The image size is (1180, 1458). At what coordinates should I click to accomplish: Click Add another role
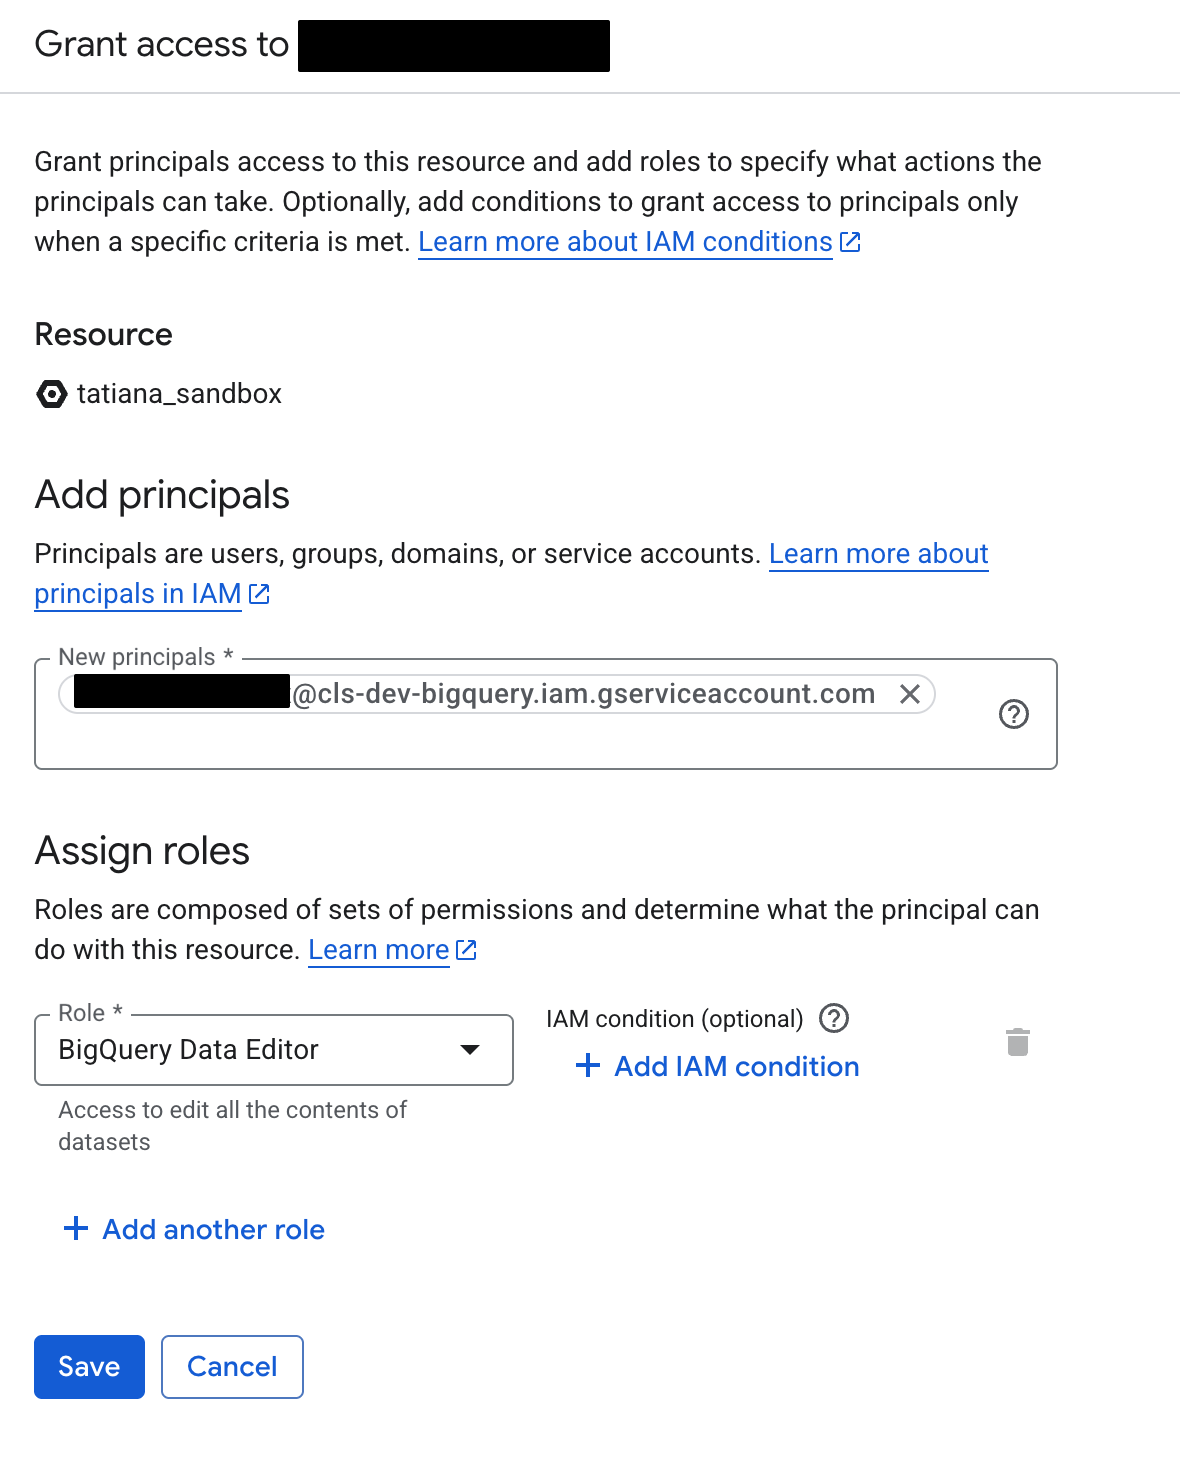212,1229
